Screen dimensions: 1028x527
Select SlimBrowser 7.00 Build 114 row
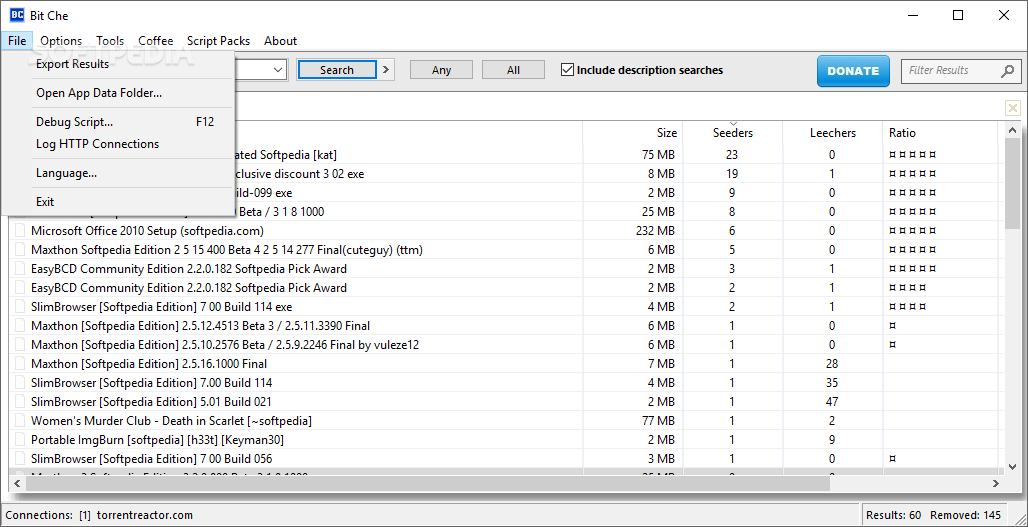click(x=505, y=383)
